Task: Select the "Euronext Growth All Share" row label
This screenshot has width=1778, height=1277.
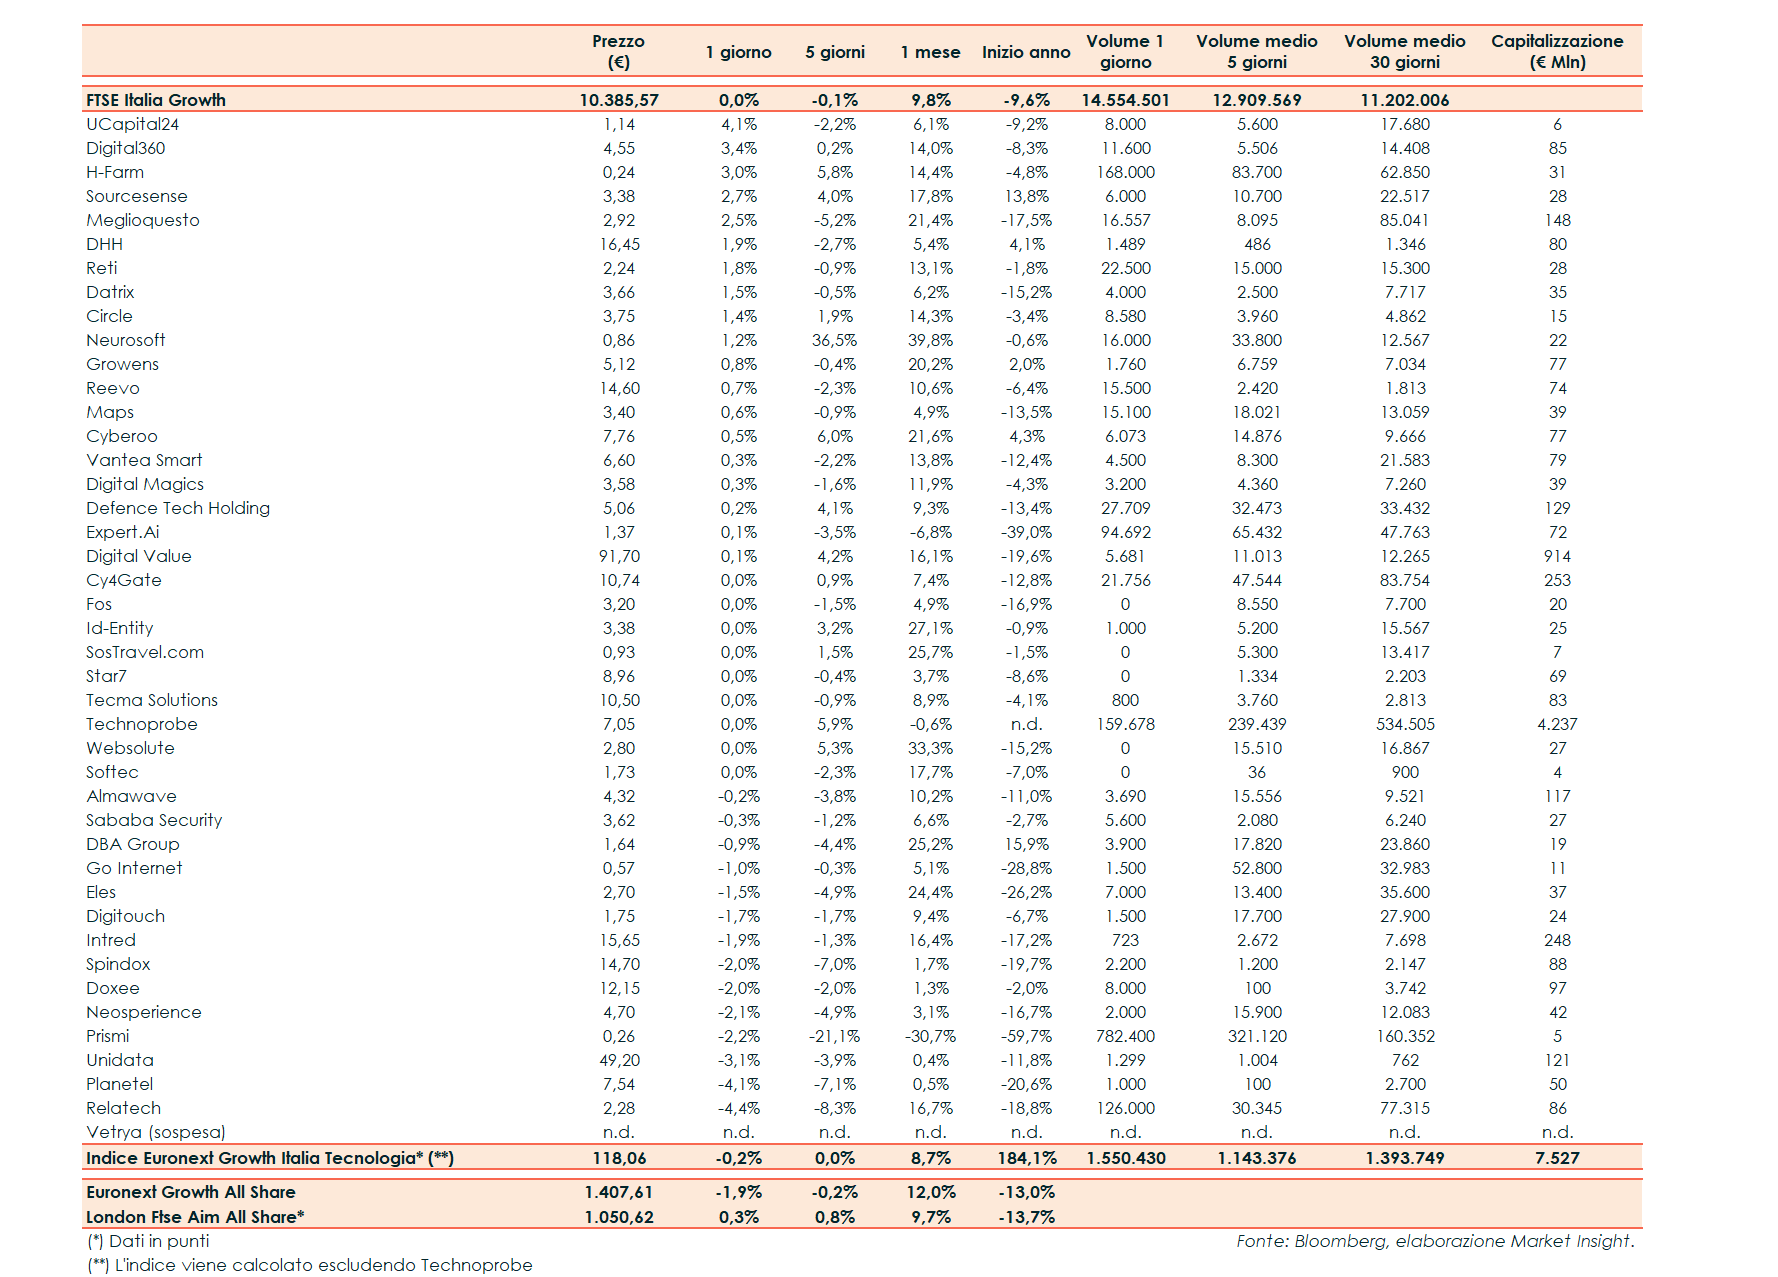Action: 191,1192
